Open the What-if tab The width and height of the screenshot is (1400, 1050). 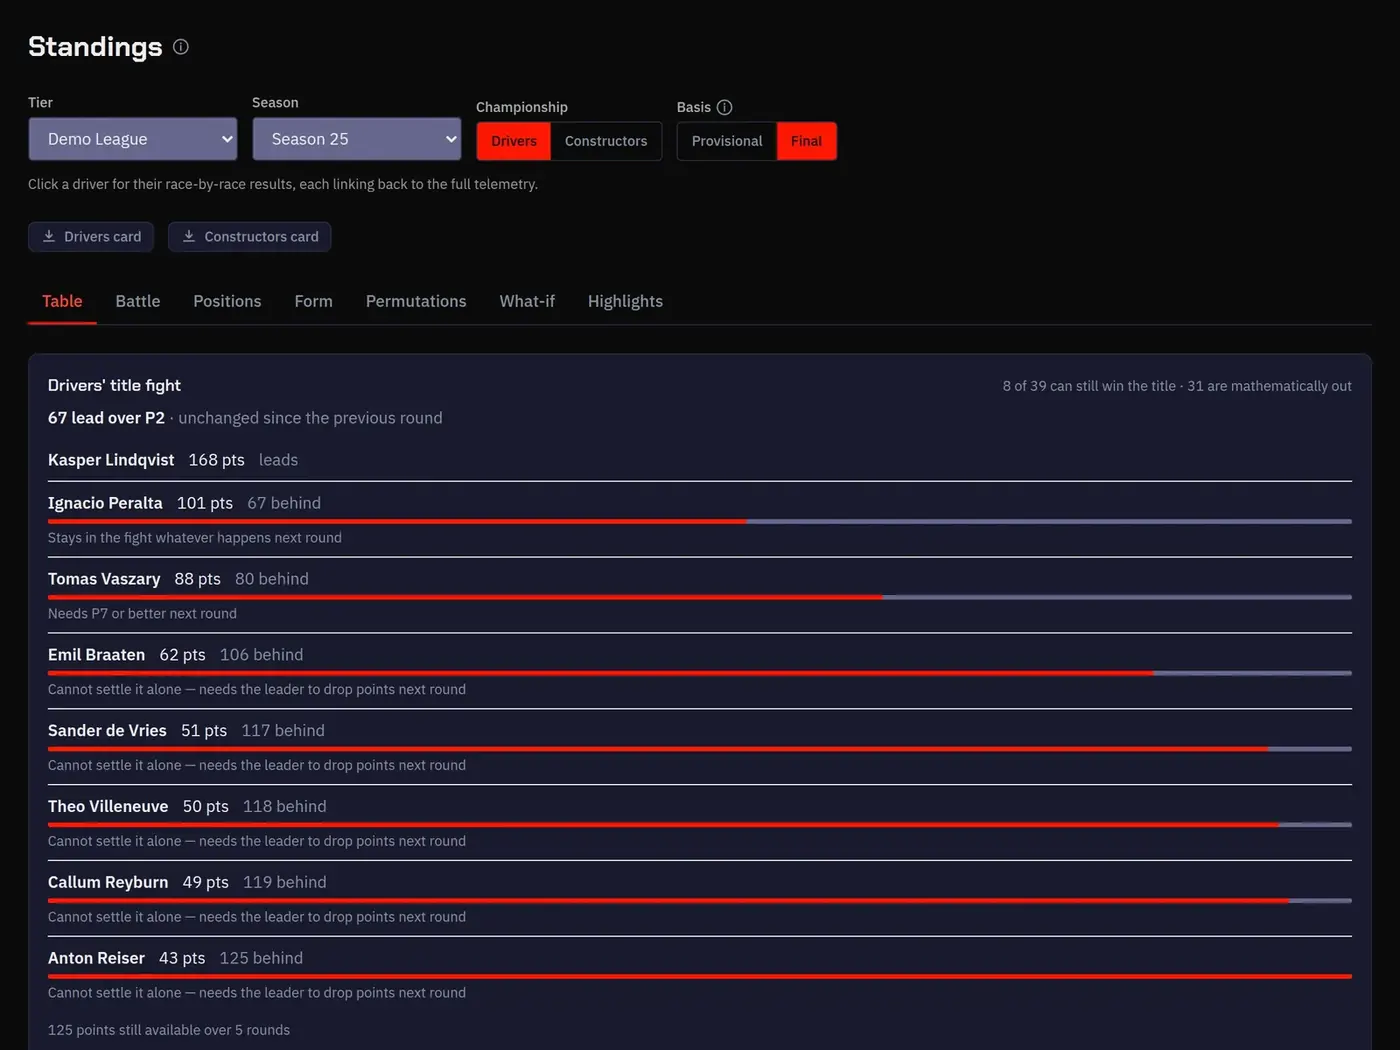[527, 301]
